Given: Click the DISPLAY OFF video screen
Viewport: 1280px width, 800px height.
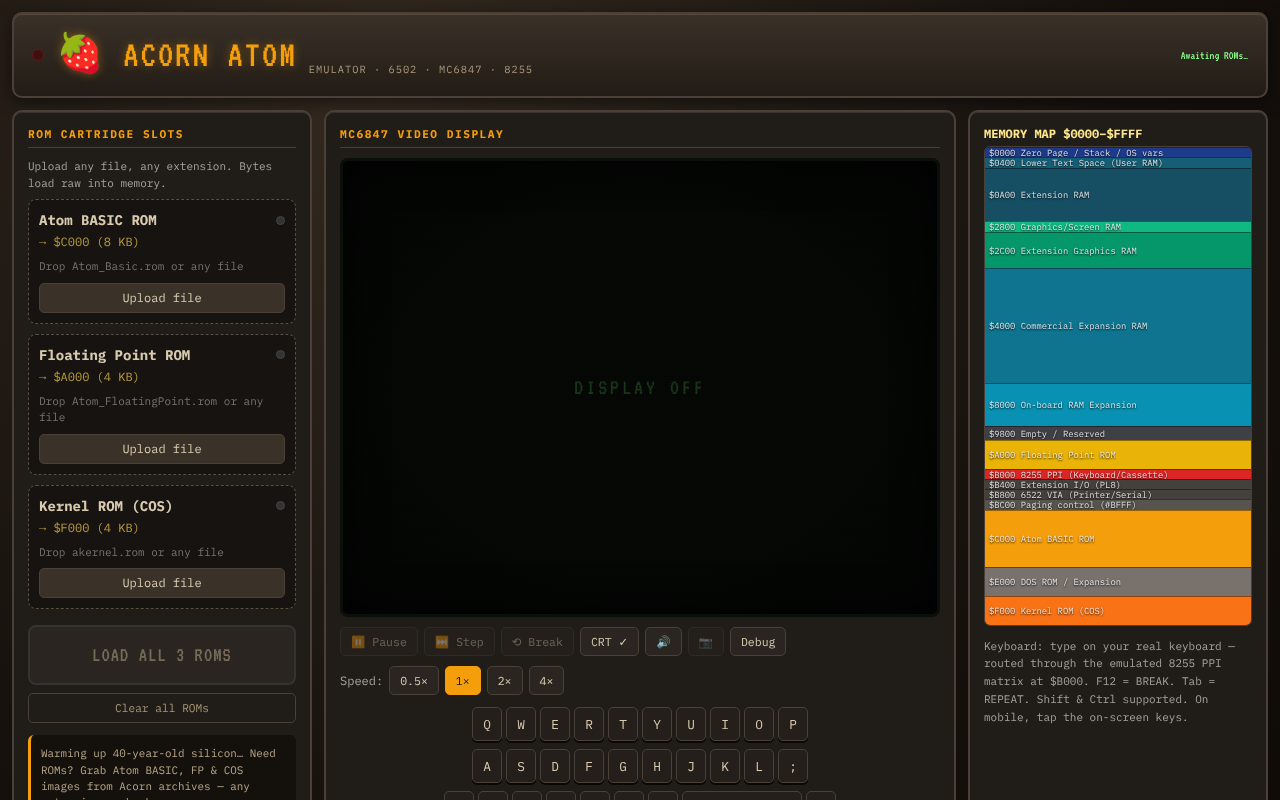Looking at the screenshot, I should point(640,388).
